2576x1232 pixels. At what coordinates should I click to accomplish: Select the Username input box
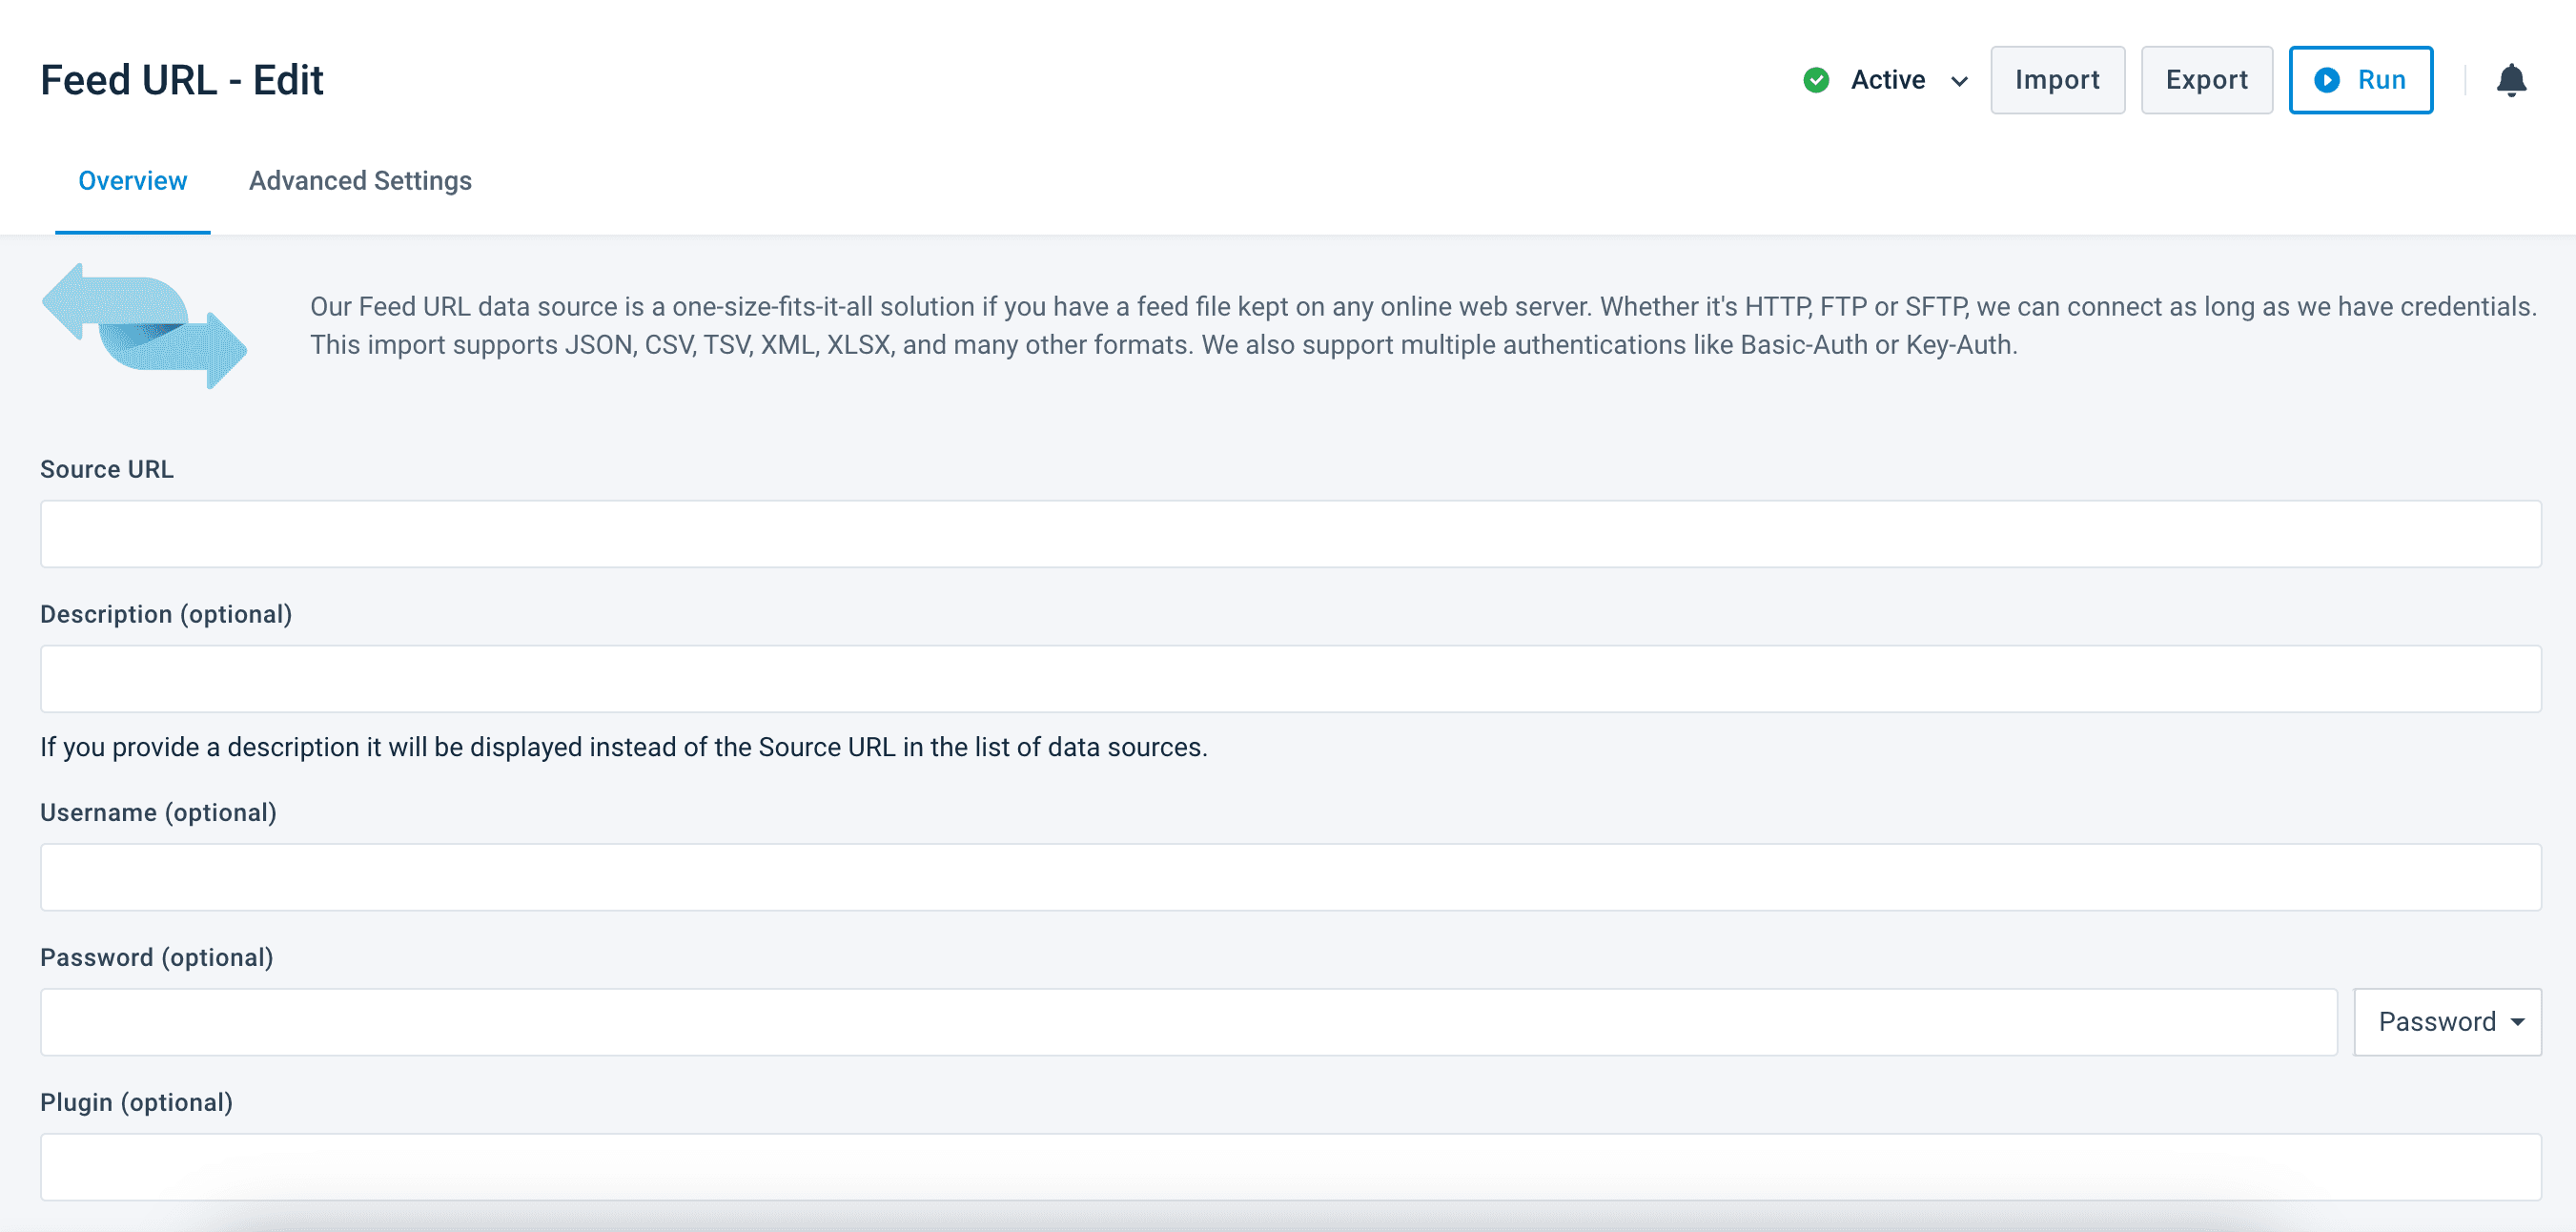click(x=1290, y=877)
